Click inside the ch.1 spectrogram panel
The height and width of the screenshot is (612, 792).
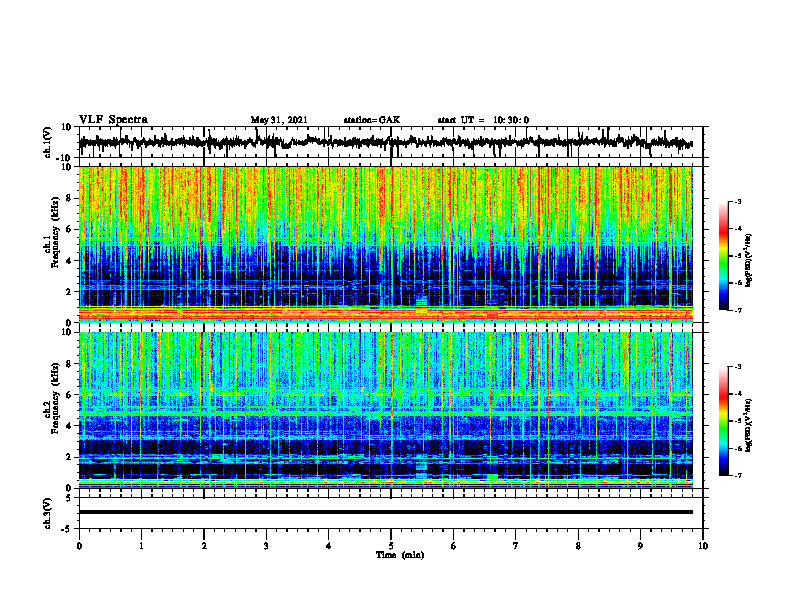(385, 244)
